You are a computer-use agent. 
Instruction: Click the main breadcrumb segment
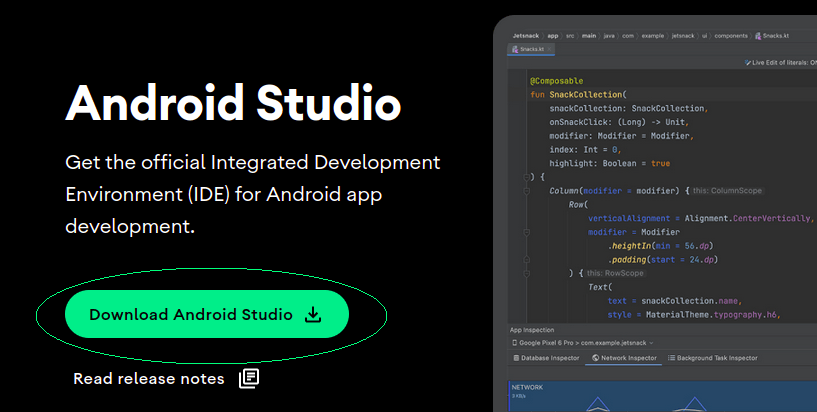click(x=589, y=36)
